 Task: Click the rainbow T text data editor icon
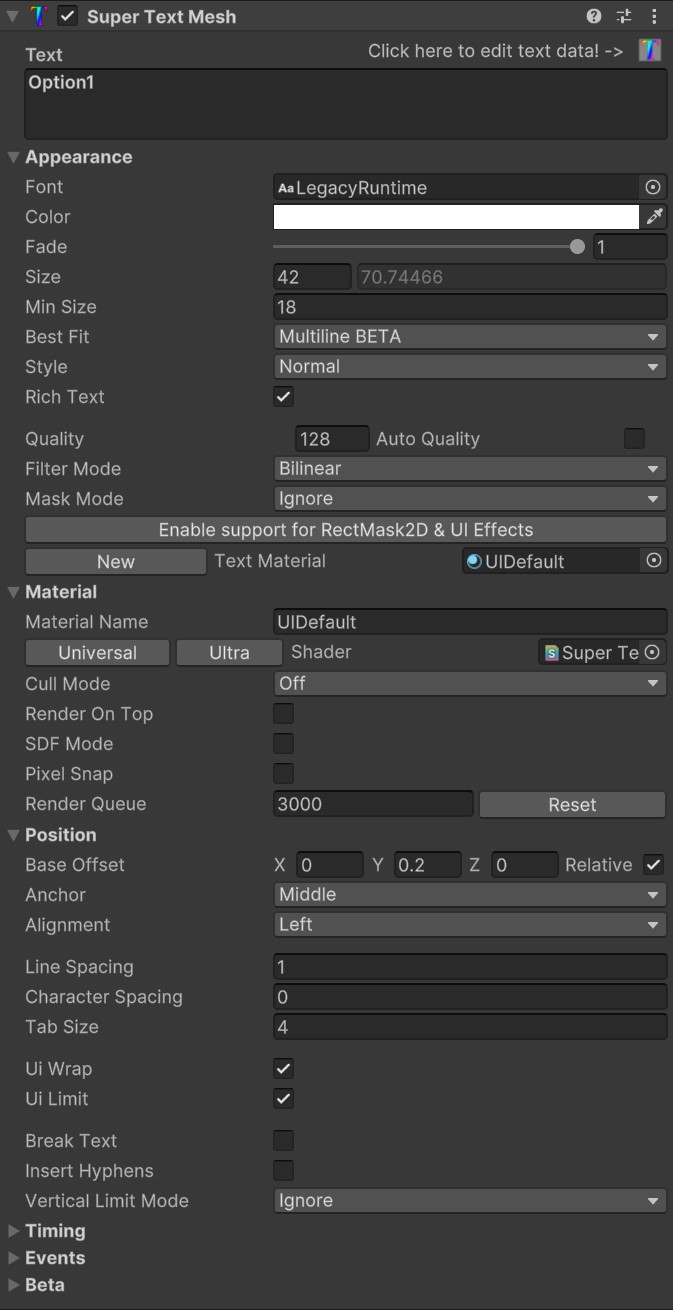tap(650, 50)
